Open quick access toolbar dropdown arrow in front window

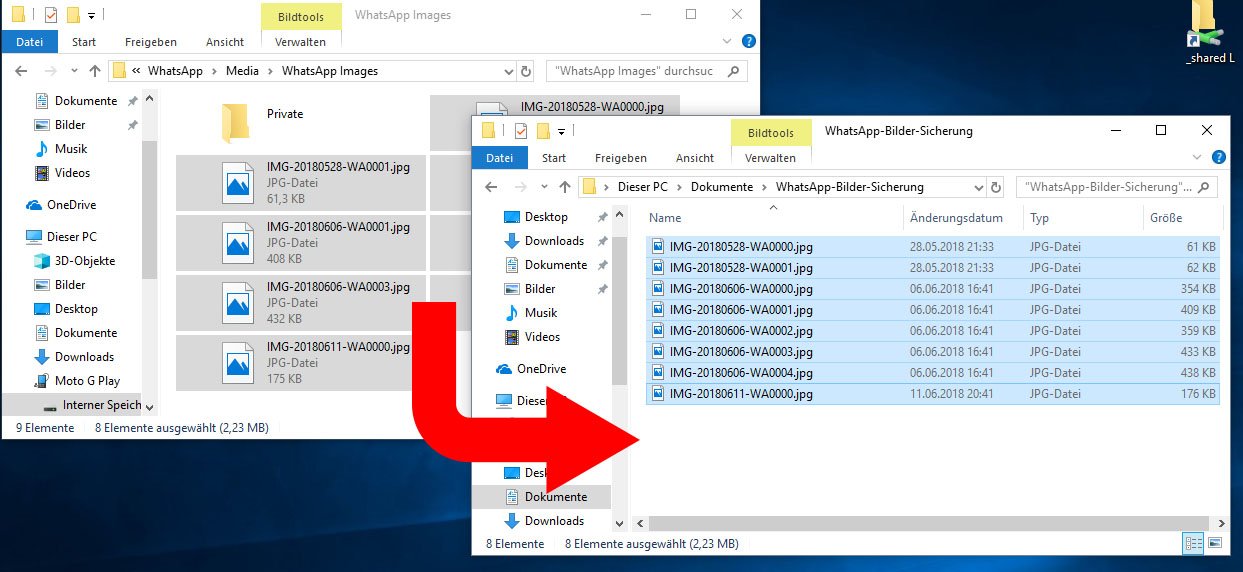pyautogui.click(x=562, y=132)
